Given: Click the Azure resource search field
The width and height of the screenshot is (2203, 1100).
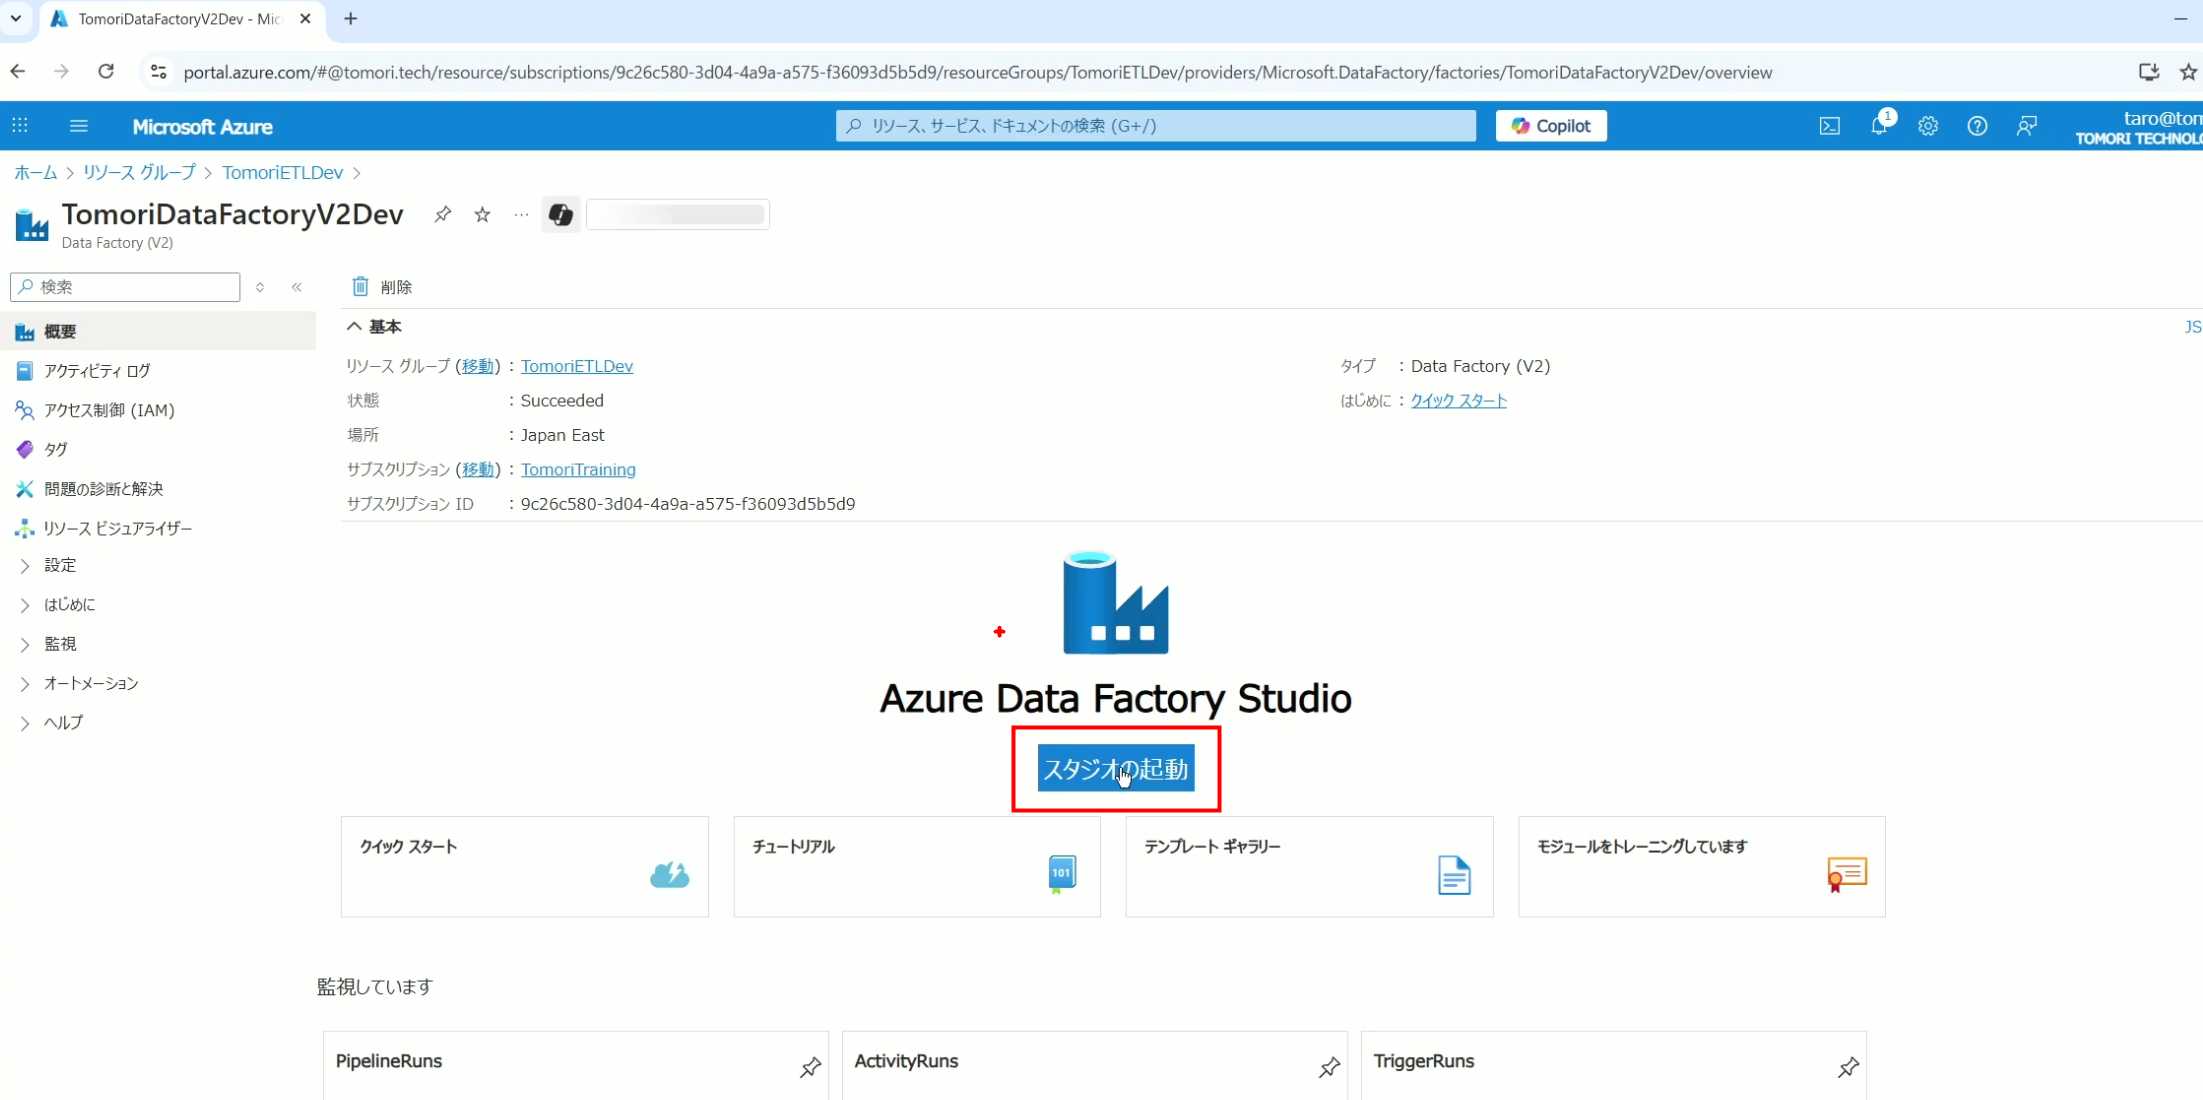Looking at the screenshot, I should coord(1155,126).
